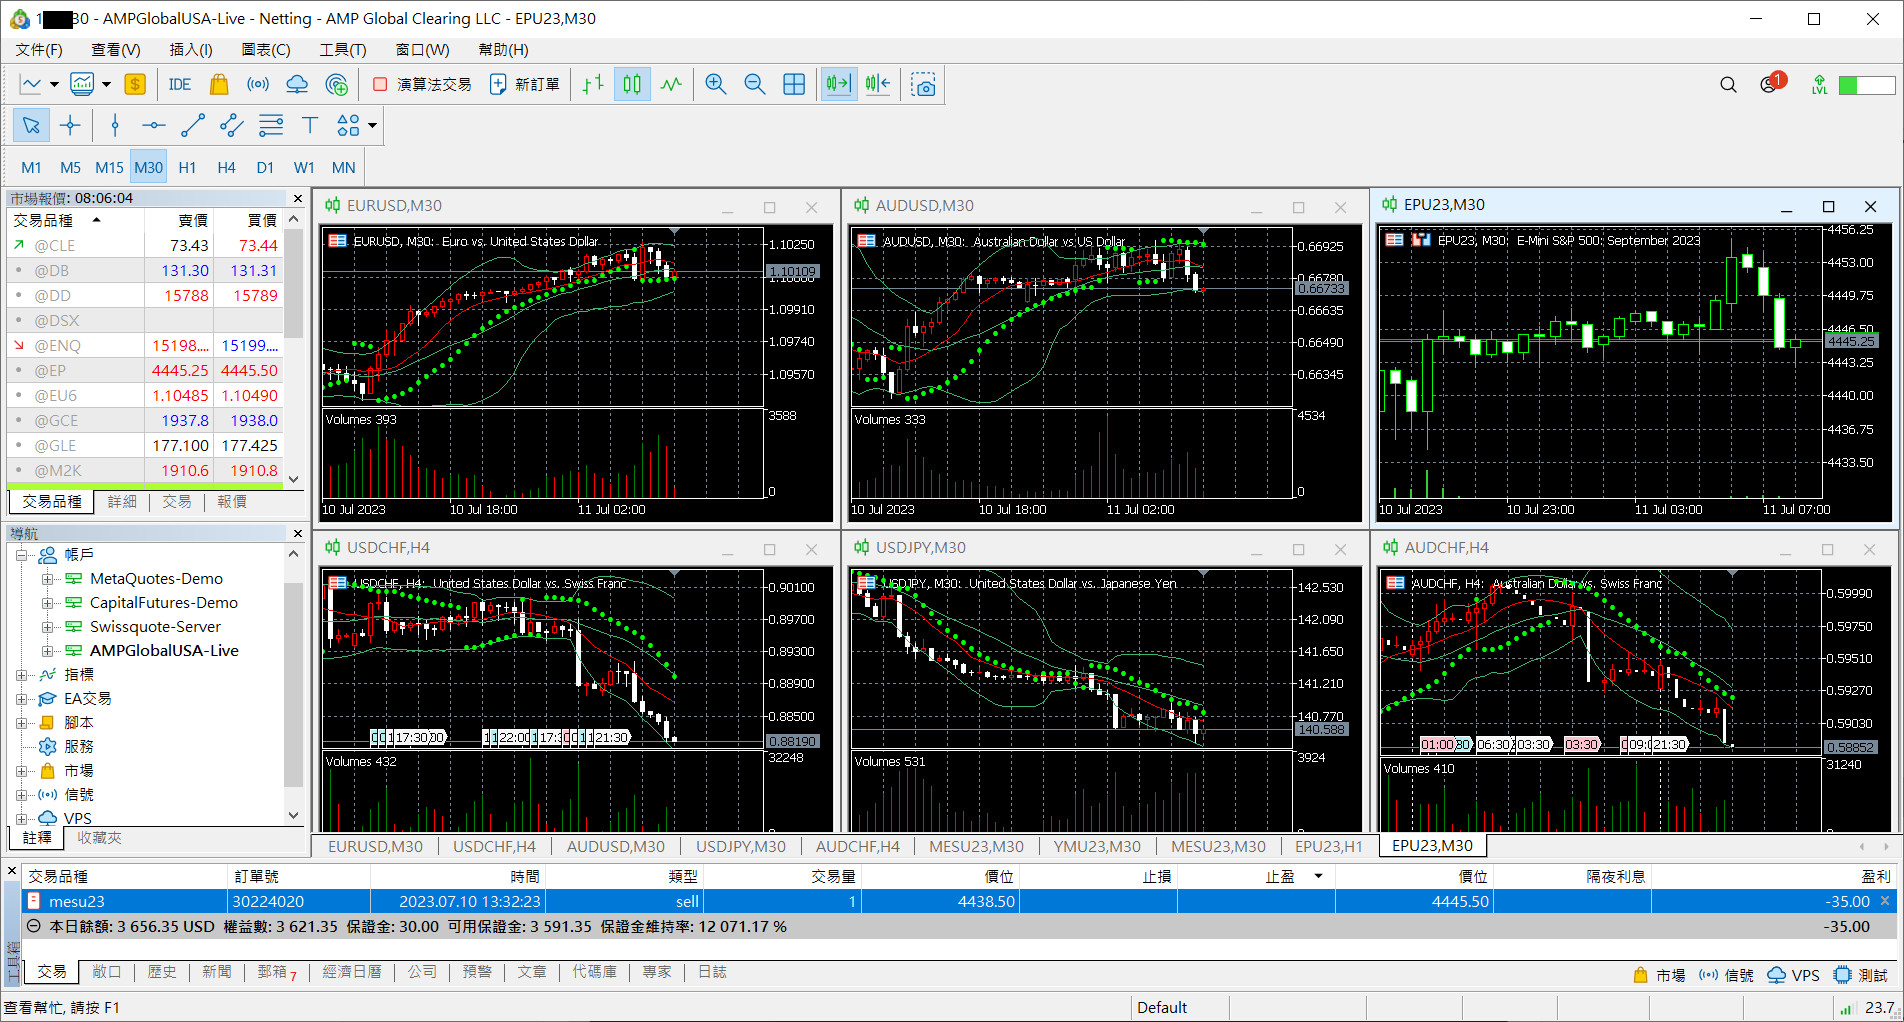Switch timeframe to M1

[x=32, y=168]
